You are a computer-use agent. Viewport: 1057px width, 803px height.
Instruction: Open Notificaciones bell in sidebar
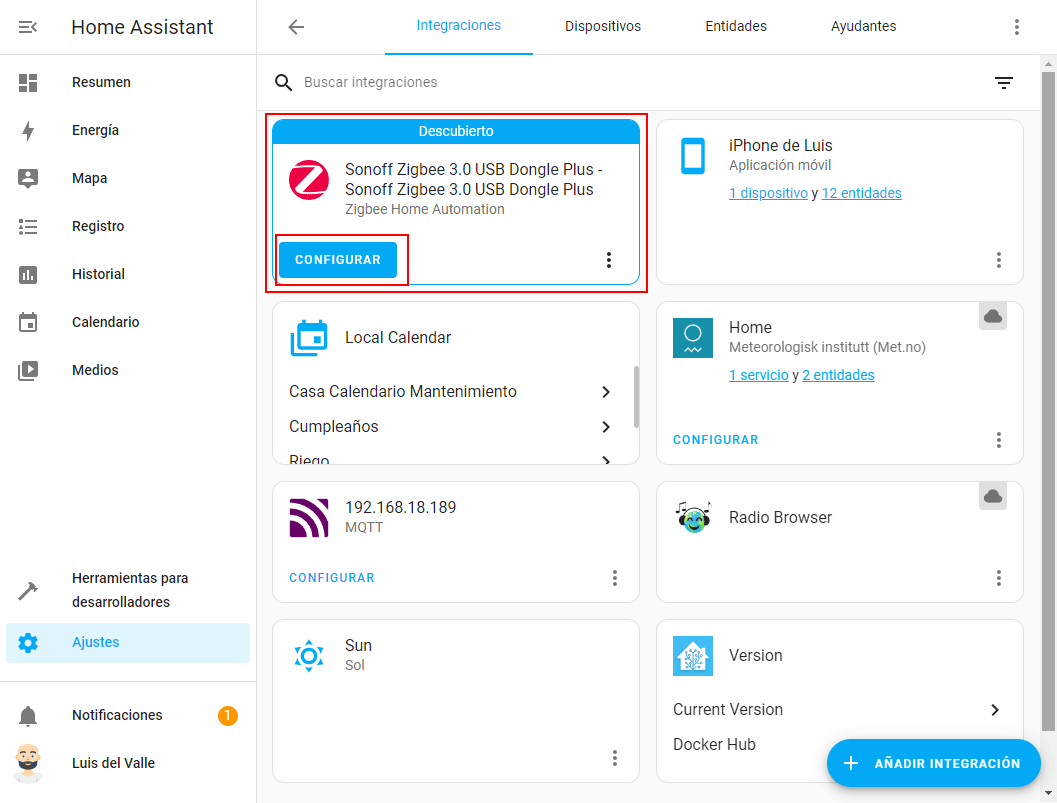[28, 716]
